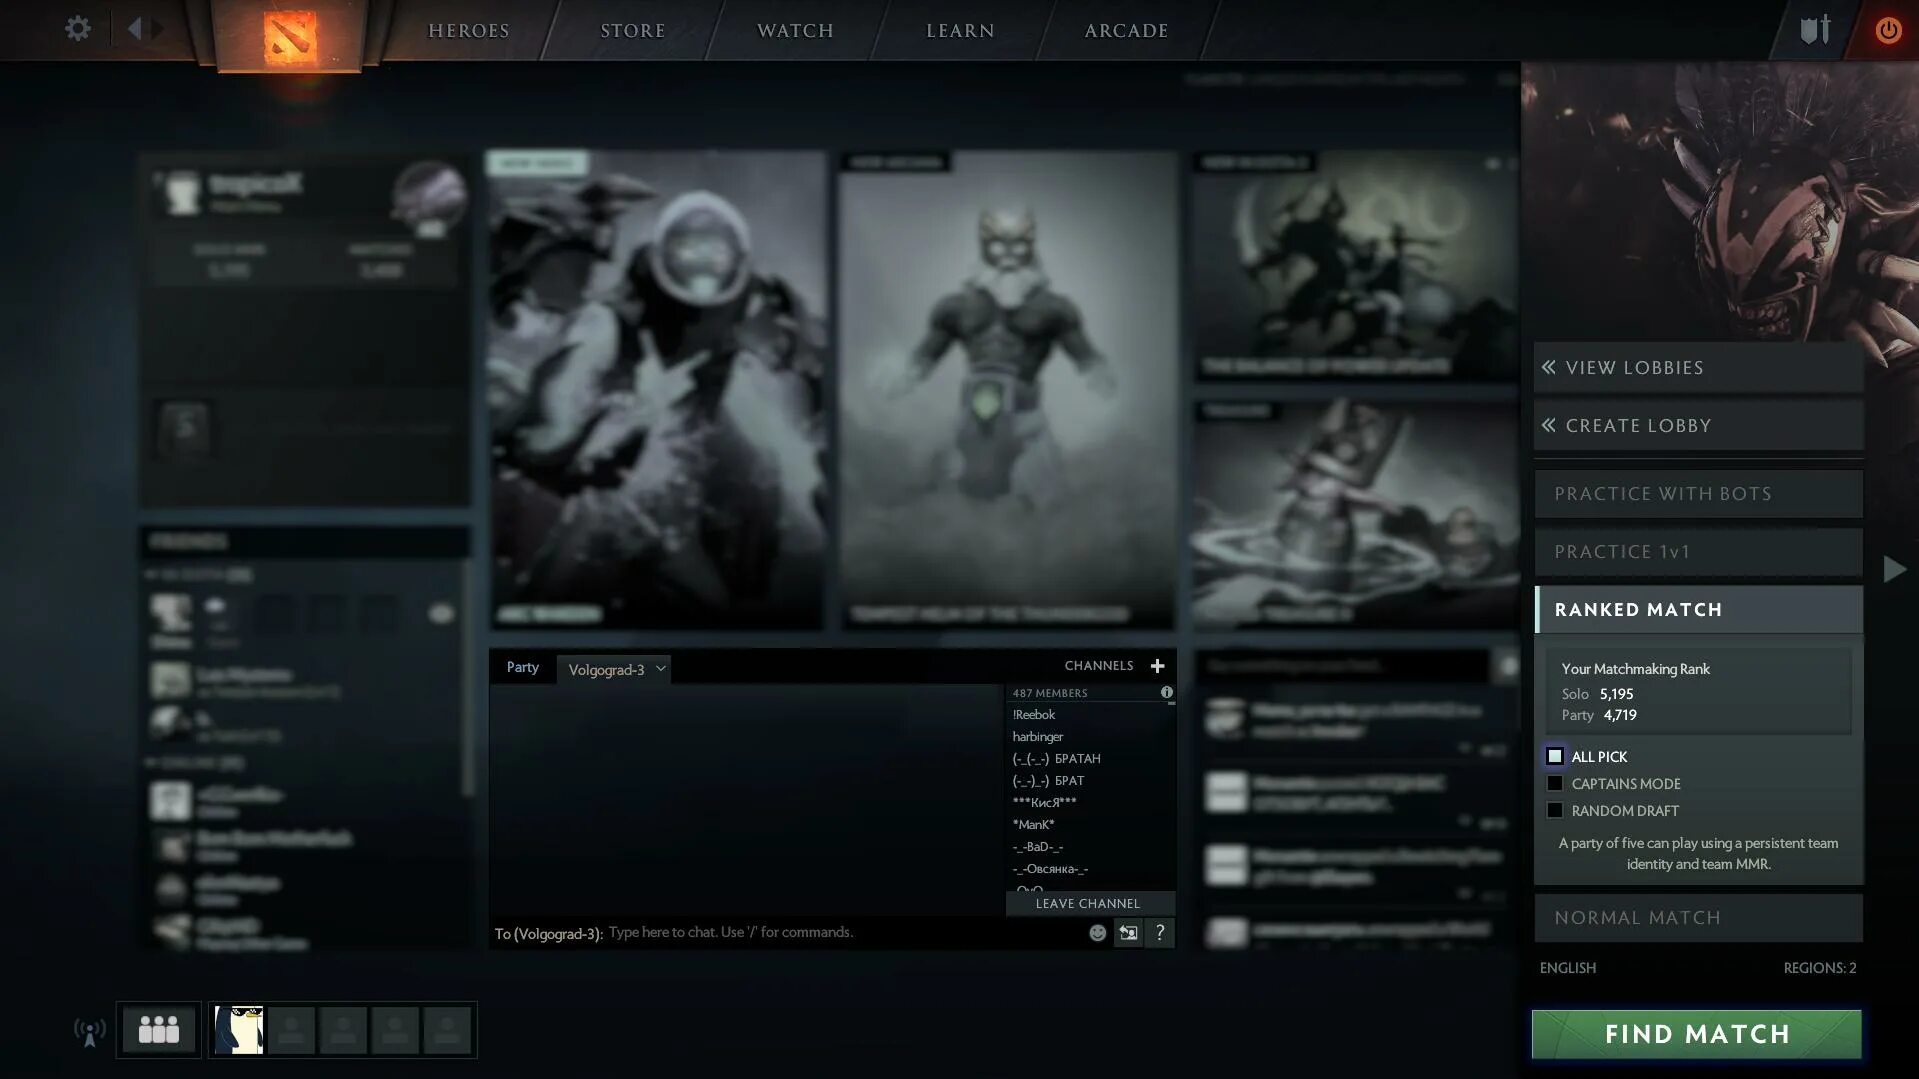Select the penguin avatar party slot
1919x1079 pixels.
[239, 1030]
